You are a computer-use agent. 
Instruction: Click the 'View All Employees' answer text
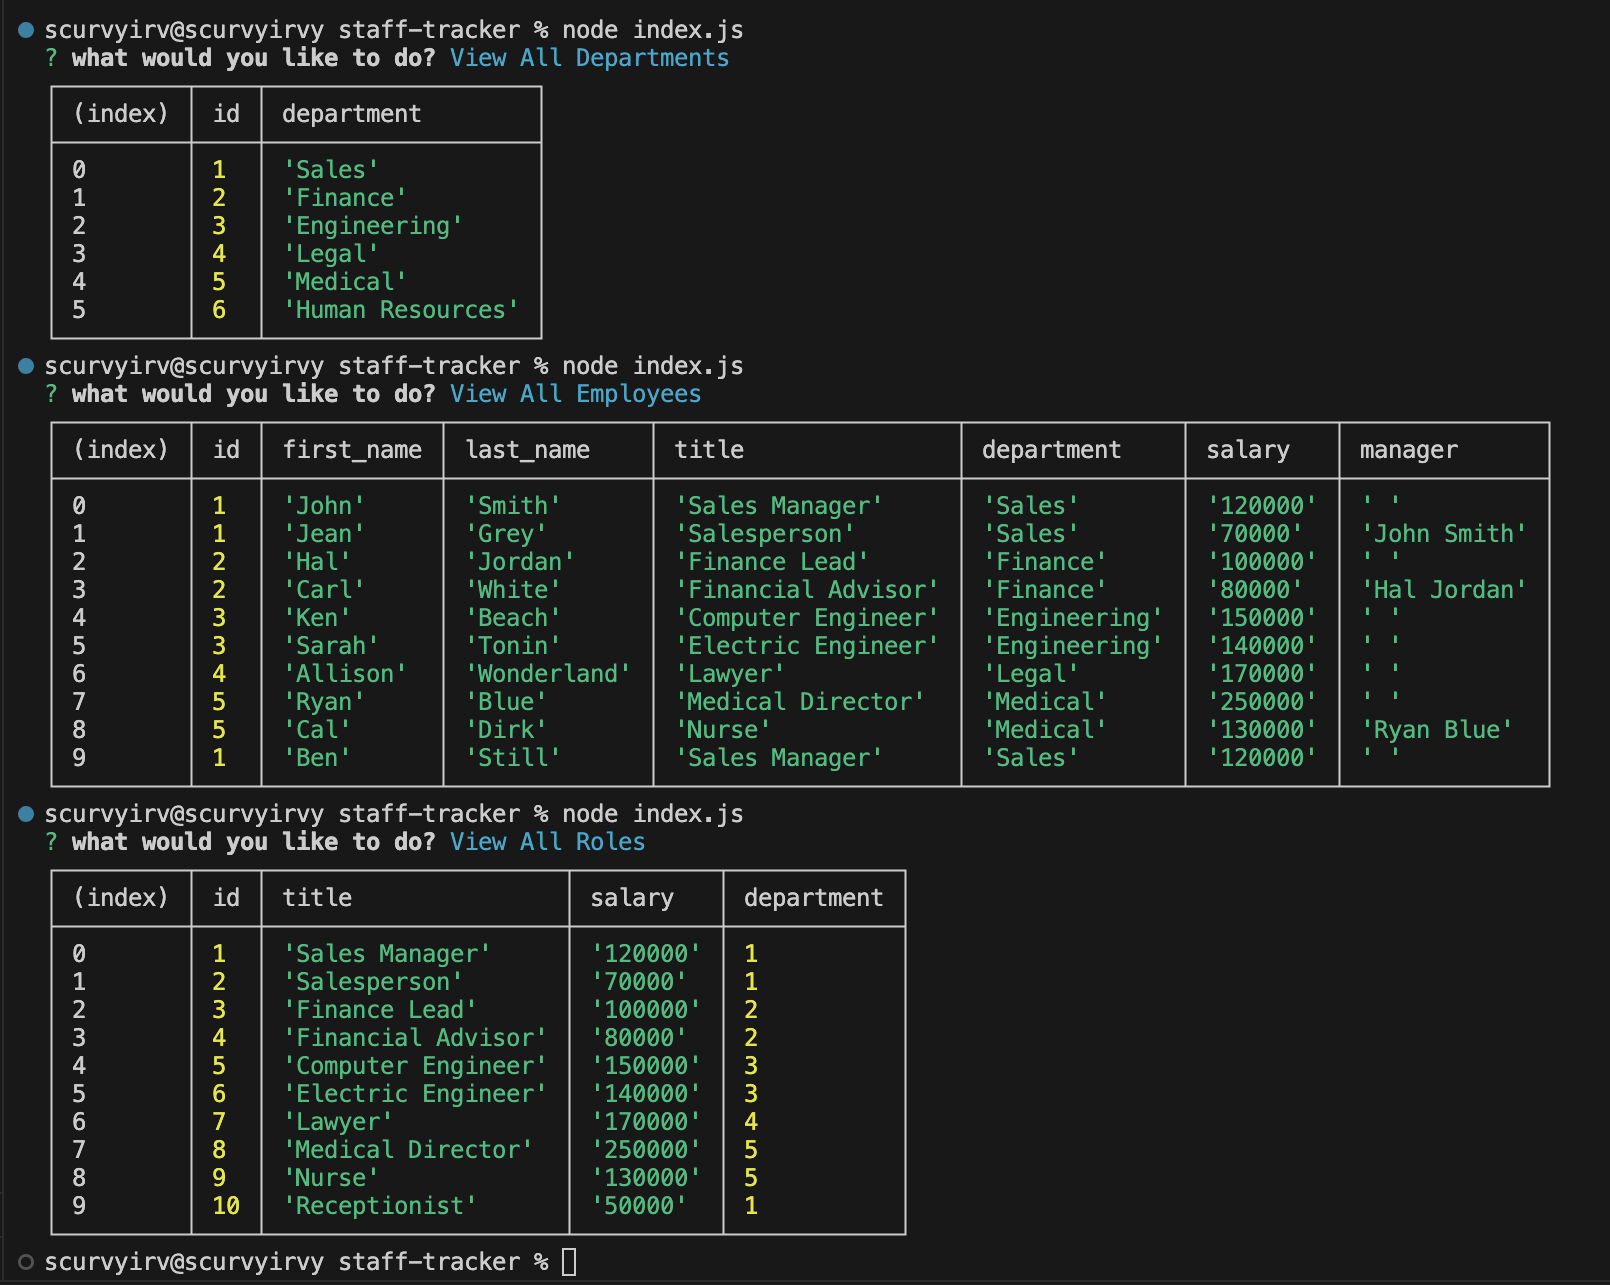(575, 394)
